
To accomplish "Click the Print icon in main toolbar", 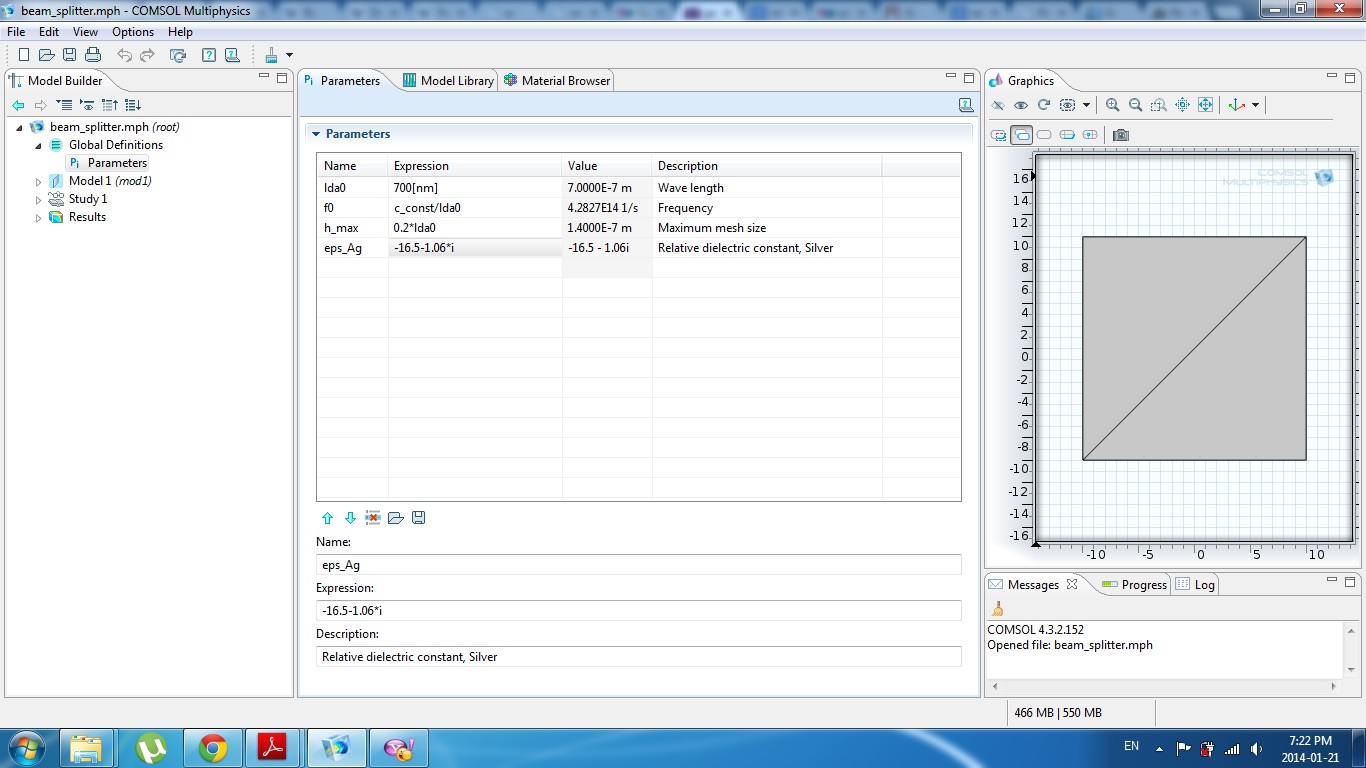I will click(93, 55).
